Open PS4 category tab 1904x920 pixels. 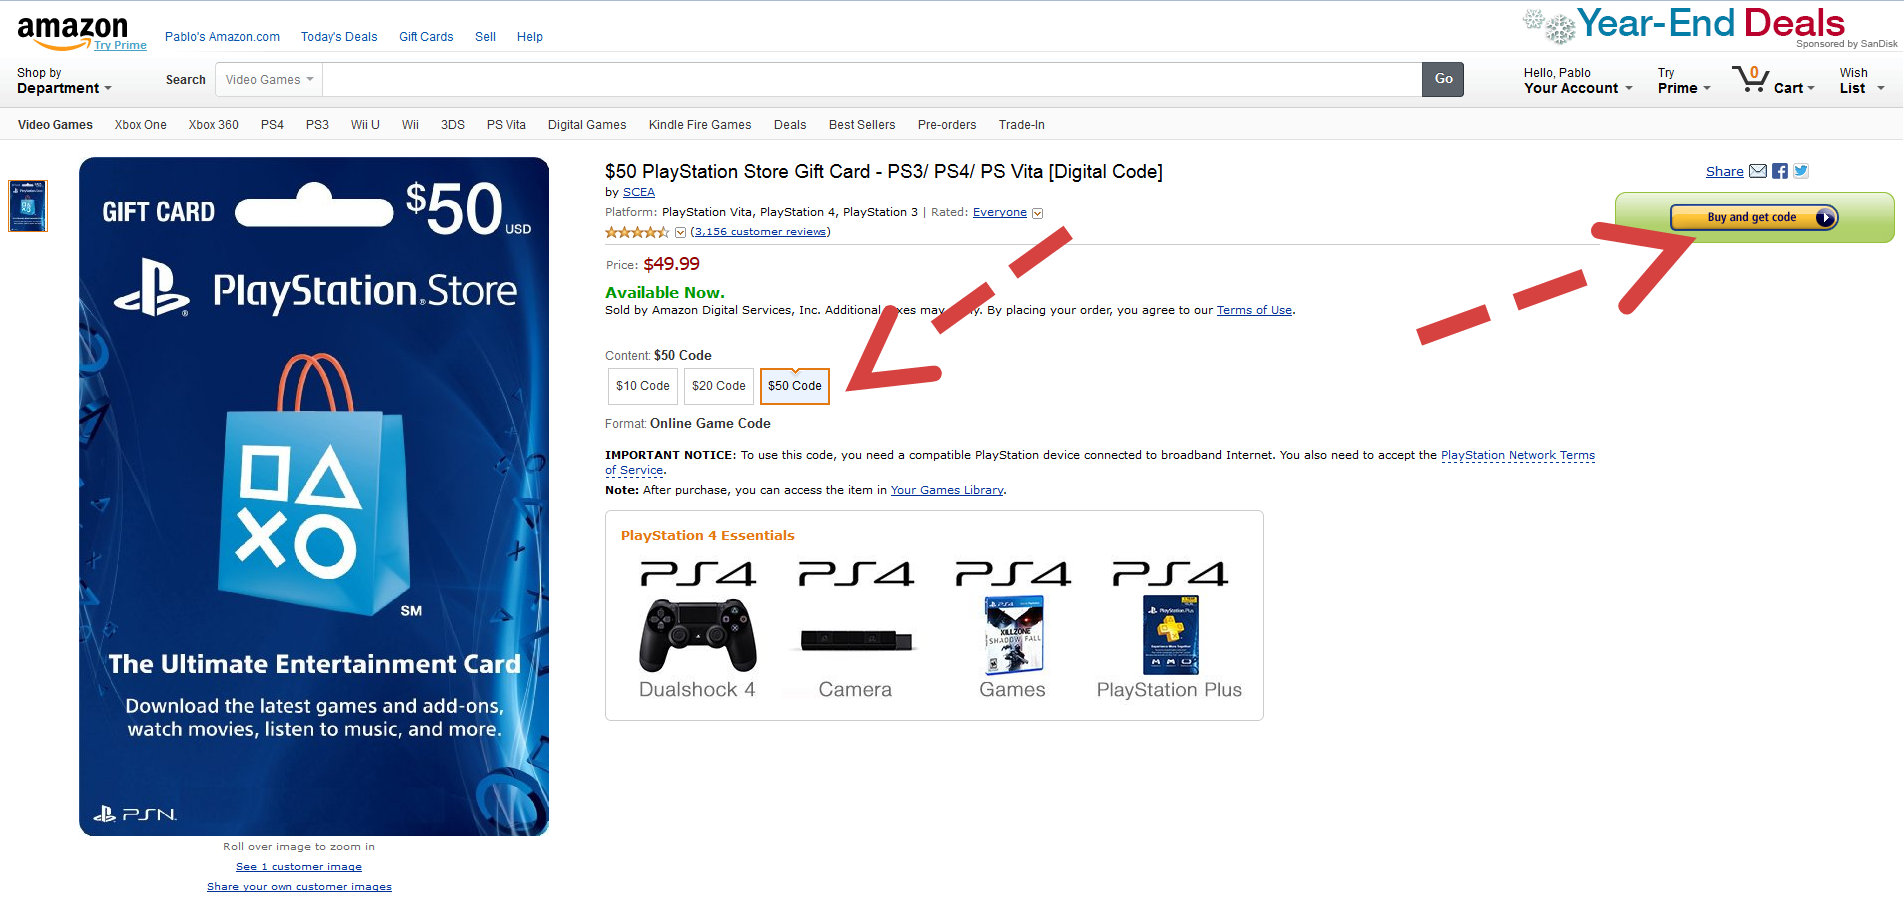pyautogui.click(x=272, y=125)
